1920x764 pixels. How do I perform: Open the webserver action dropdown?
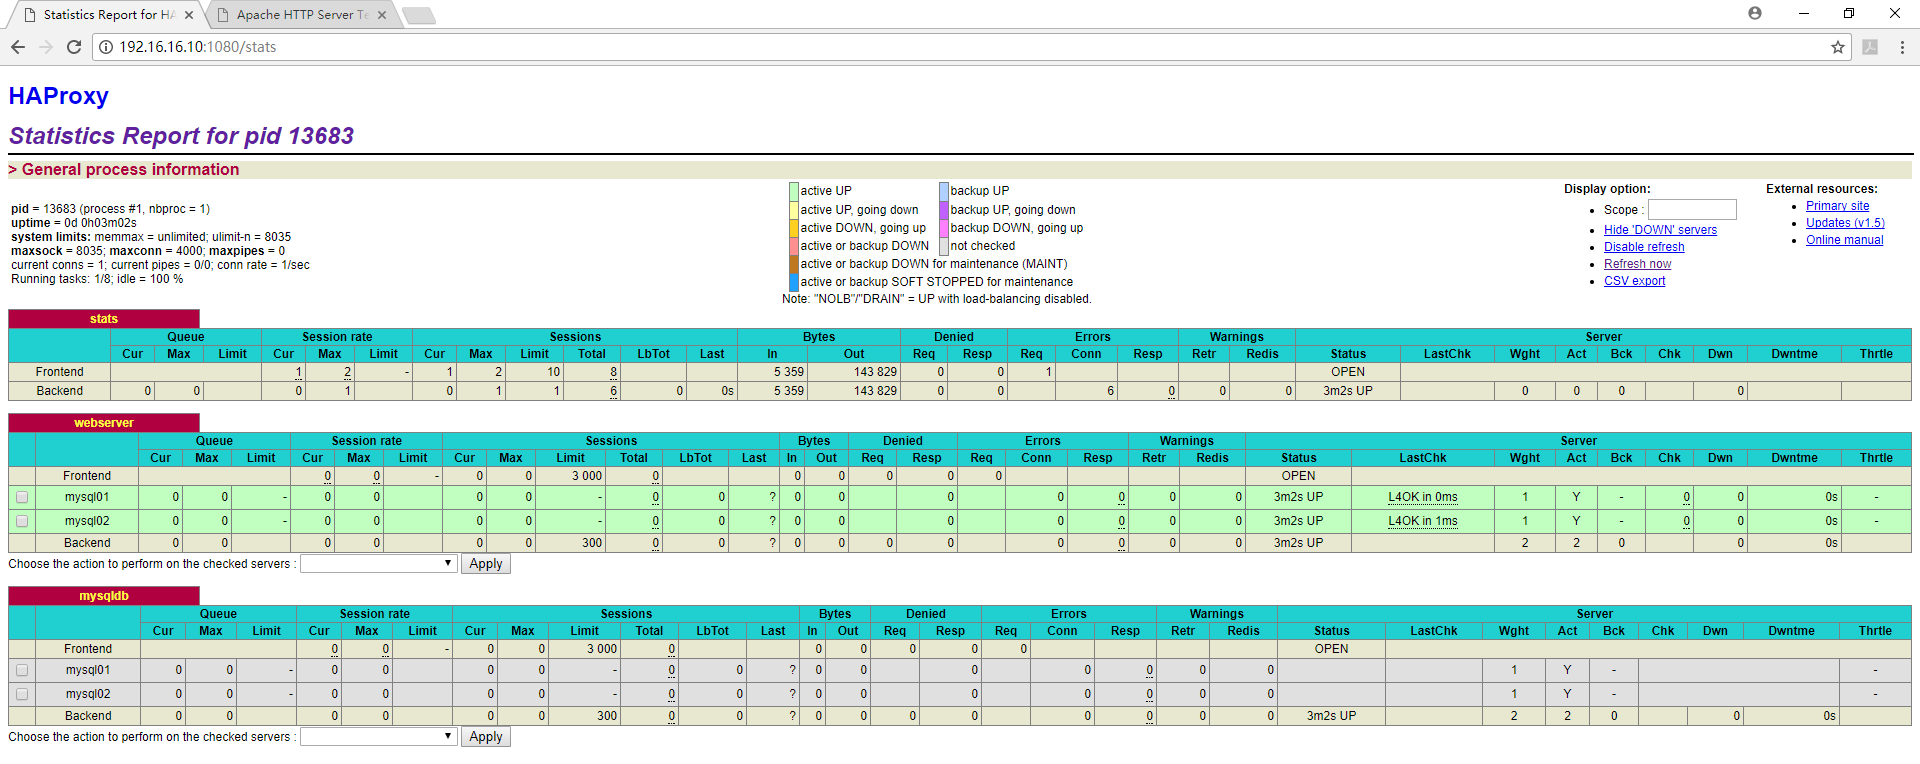tap(378, 564)
